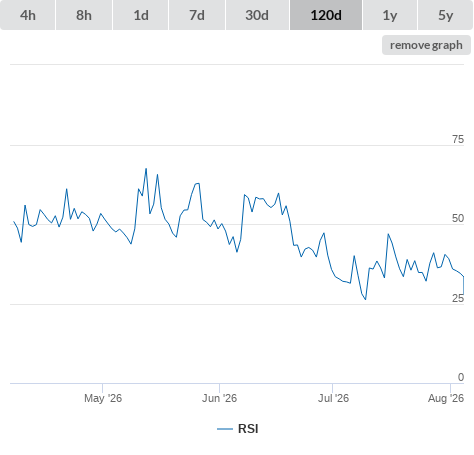
Task: Click the remove graph button
Action: (426, 45)
